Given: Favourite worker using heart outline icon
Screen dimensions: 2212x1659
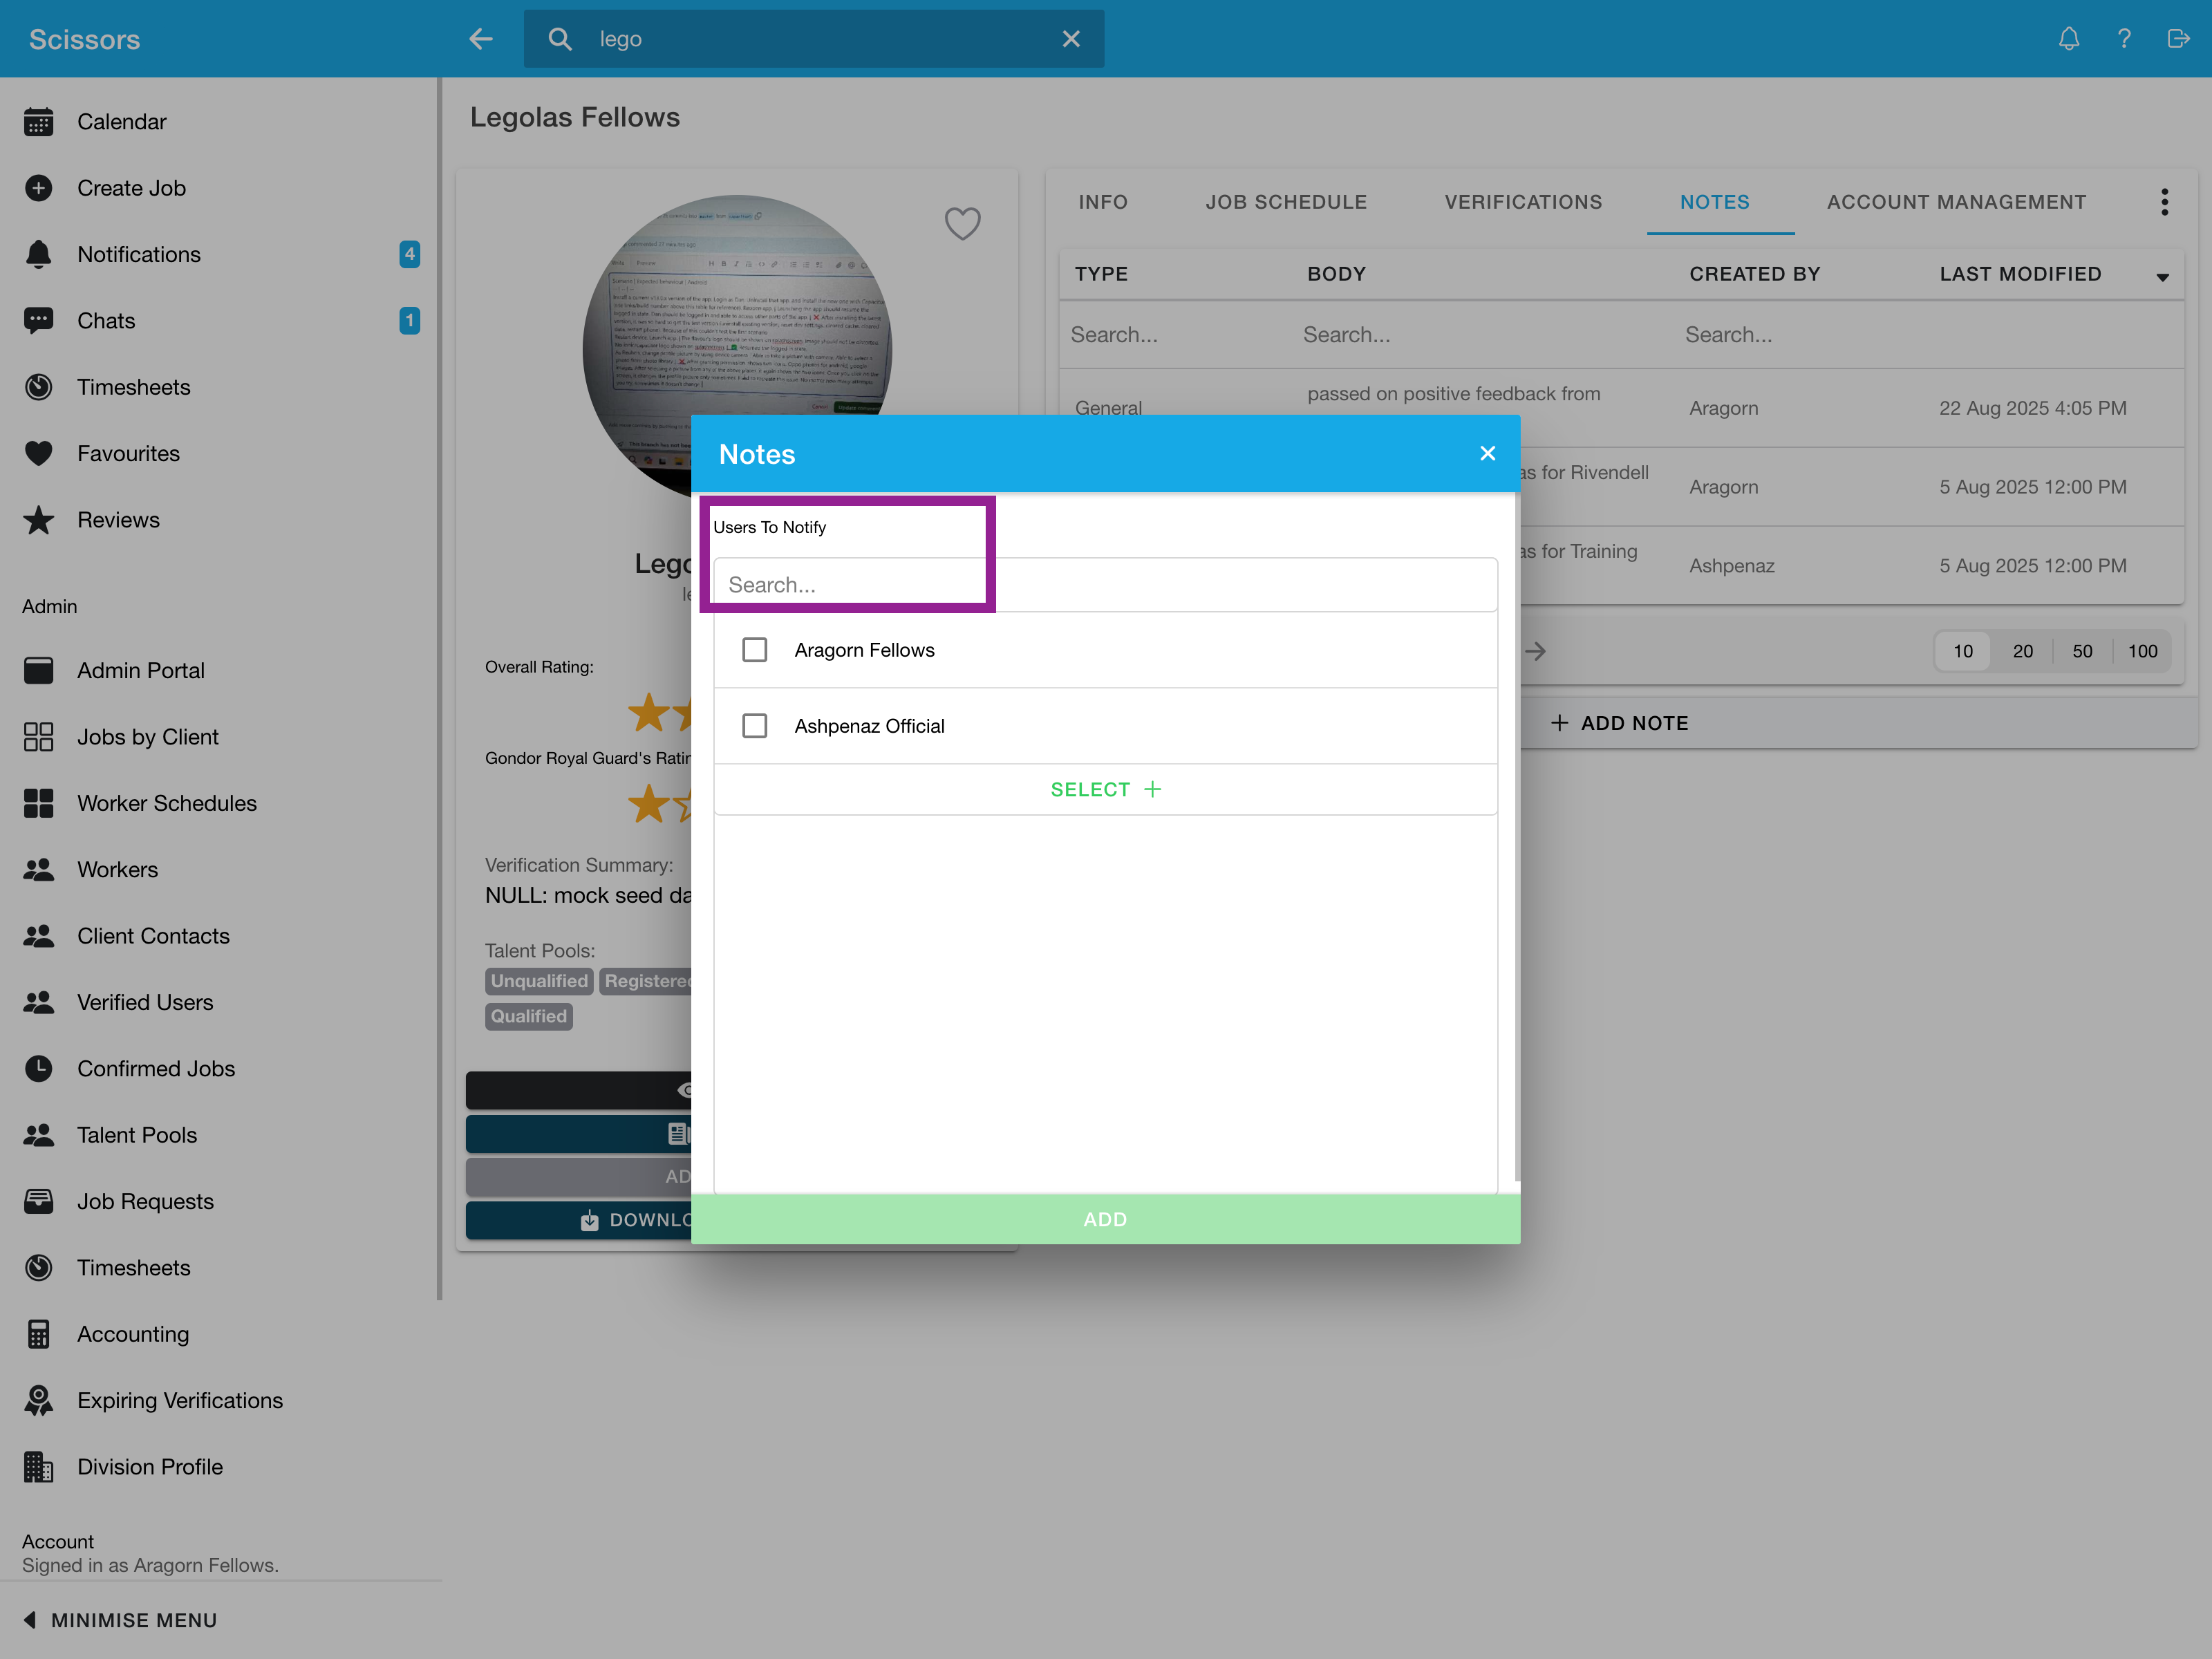Looking at the screenshot, I should [x=962, y=223].
